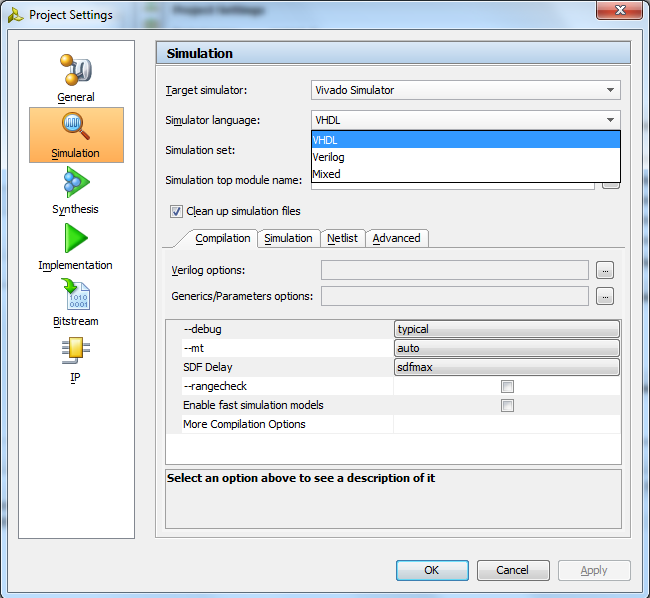Expand the Target simulator dropdown
This screenshot has width=650, height=598.
click(466, 90)
